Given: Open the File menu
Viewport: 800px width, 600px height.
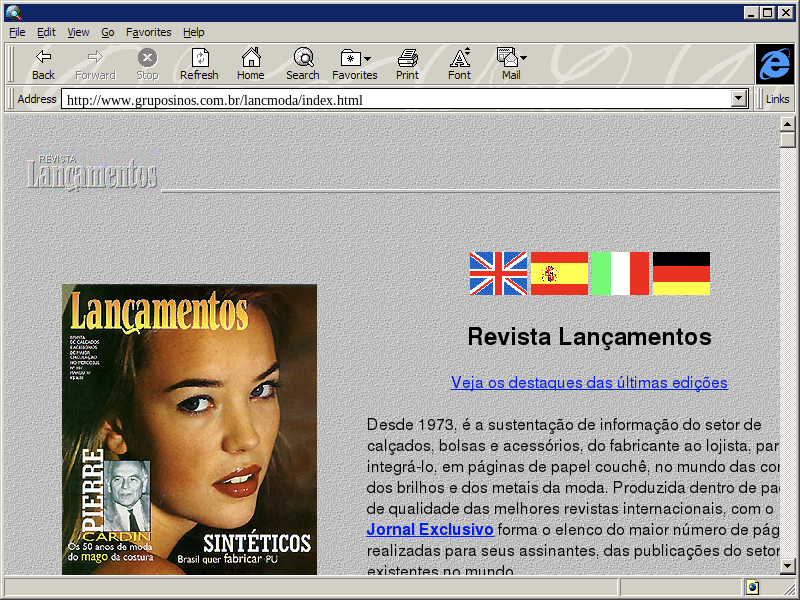Looking at the screenshot, I should pyautogui.click(x=17, y=32).
